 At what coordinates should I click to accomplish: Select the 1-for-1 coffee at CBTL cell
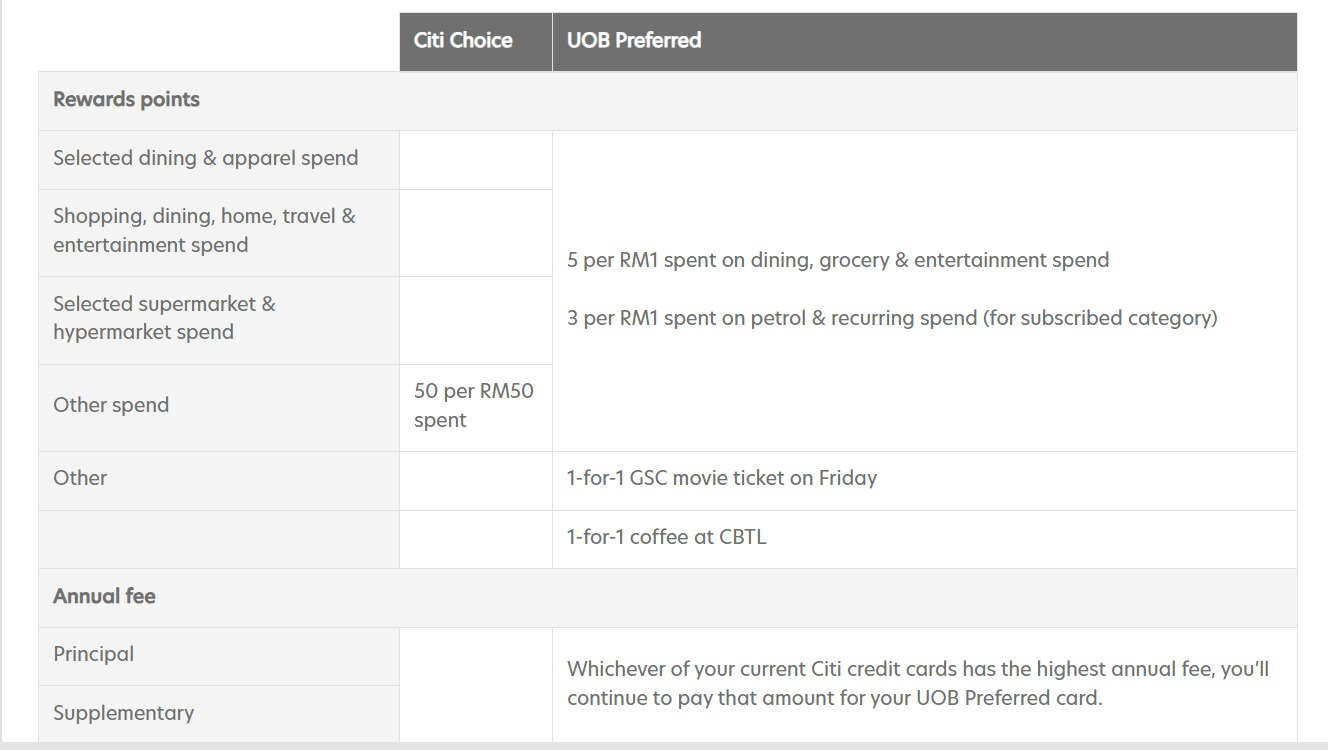click(x=667, y=537)
